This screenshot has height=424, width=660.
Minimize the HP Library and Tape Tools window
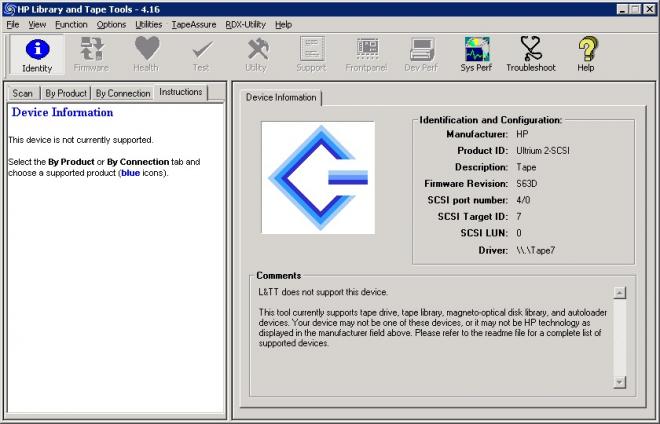click(622, 9)
